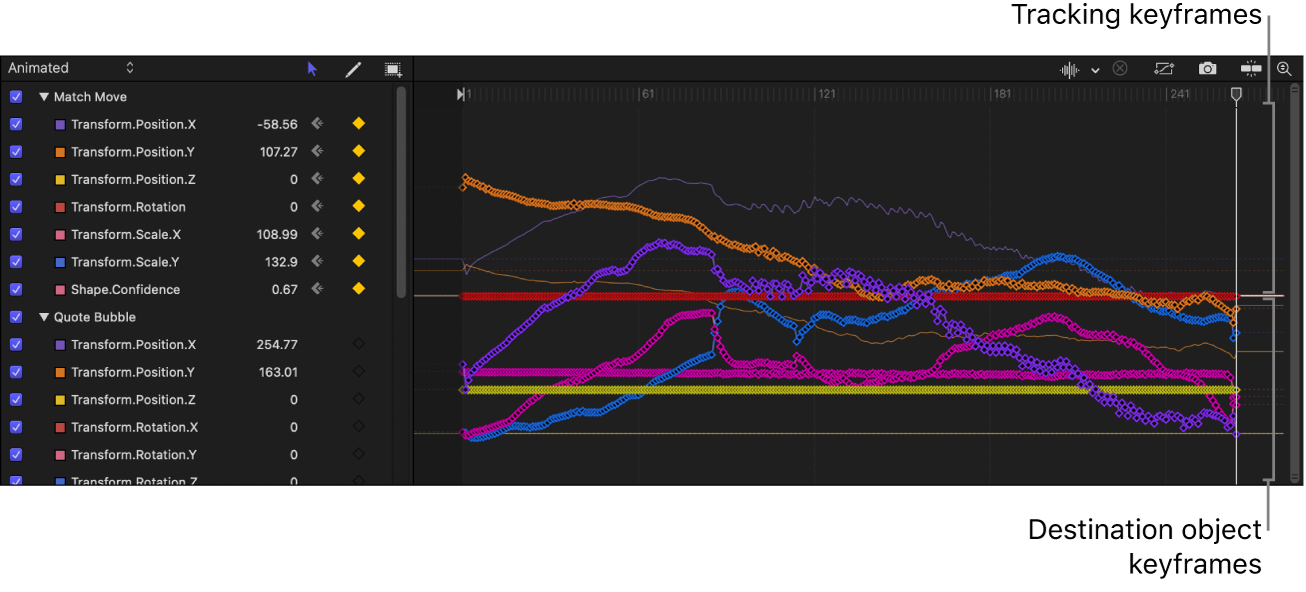
Task: Click the clear curve list button
Action: (1119, 68)
